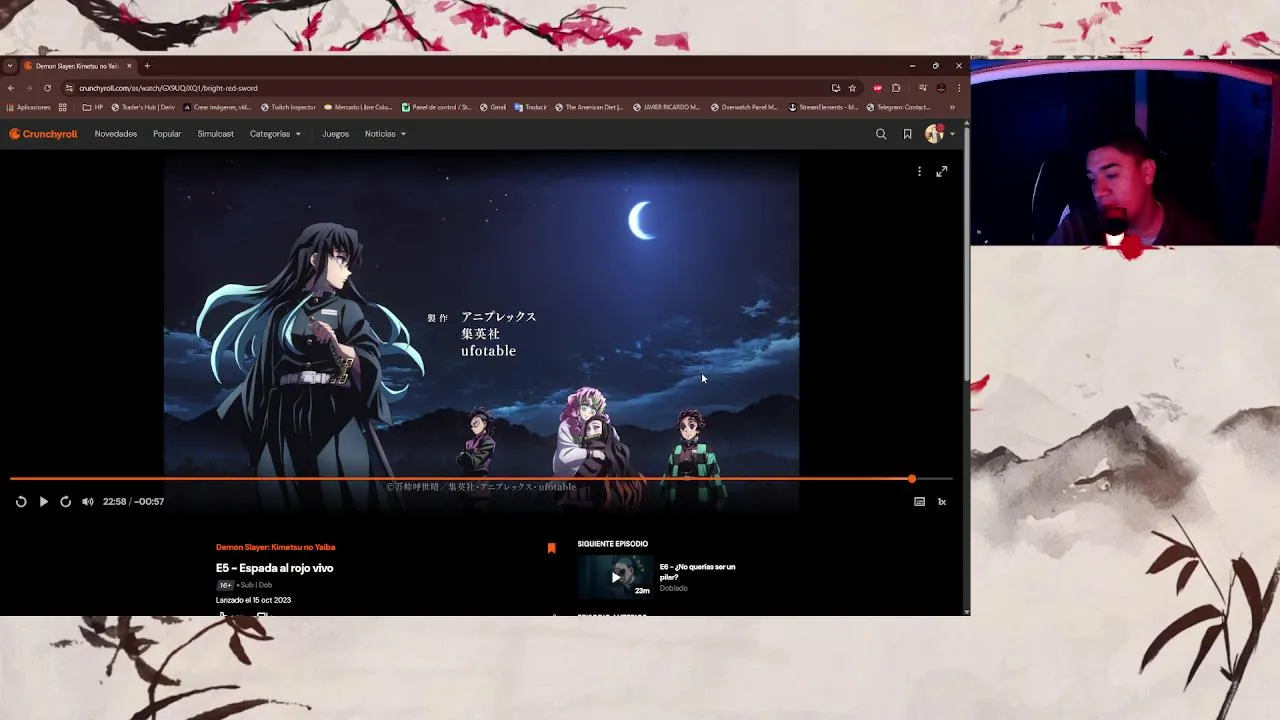This screenshot has height=720, width=1280.
Task: Click the browser address bar URL
Action: 168,88
